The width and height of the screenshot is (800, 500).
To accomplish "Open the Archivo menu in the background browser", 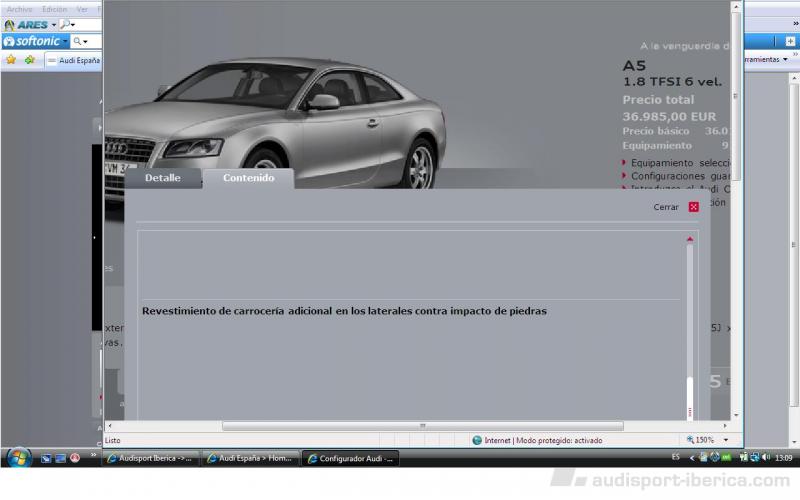I will (x=19, y=9).
